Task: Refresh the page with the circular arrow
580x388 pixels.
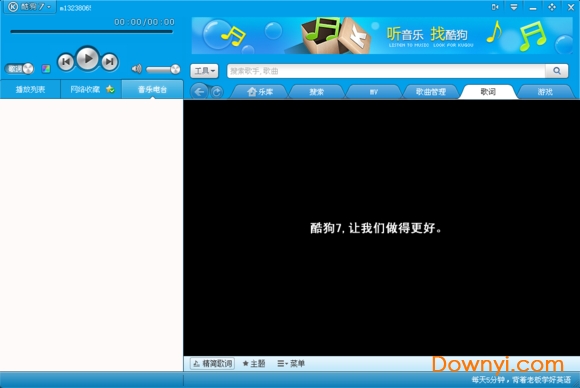Action: tap(217, 92)
